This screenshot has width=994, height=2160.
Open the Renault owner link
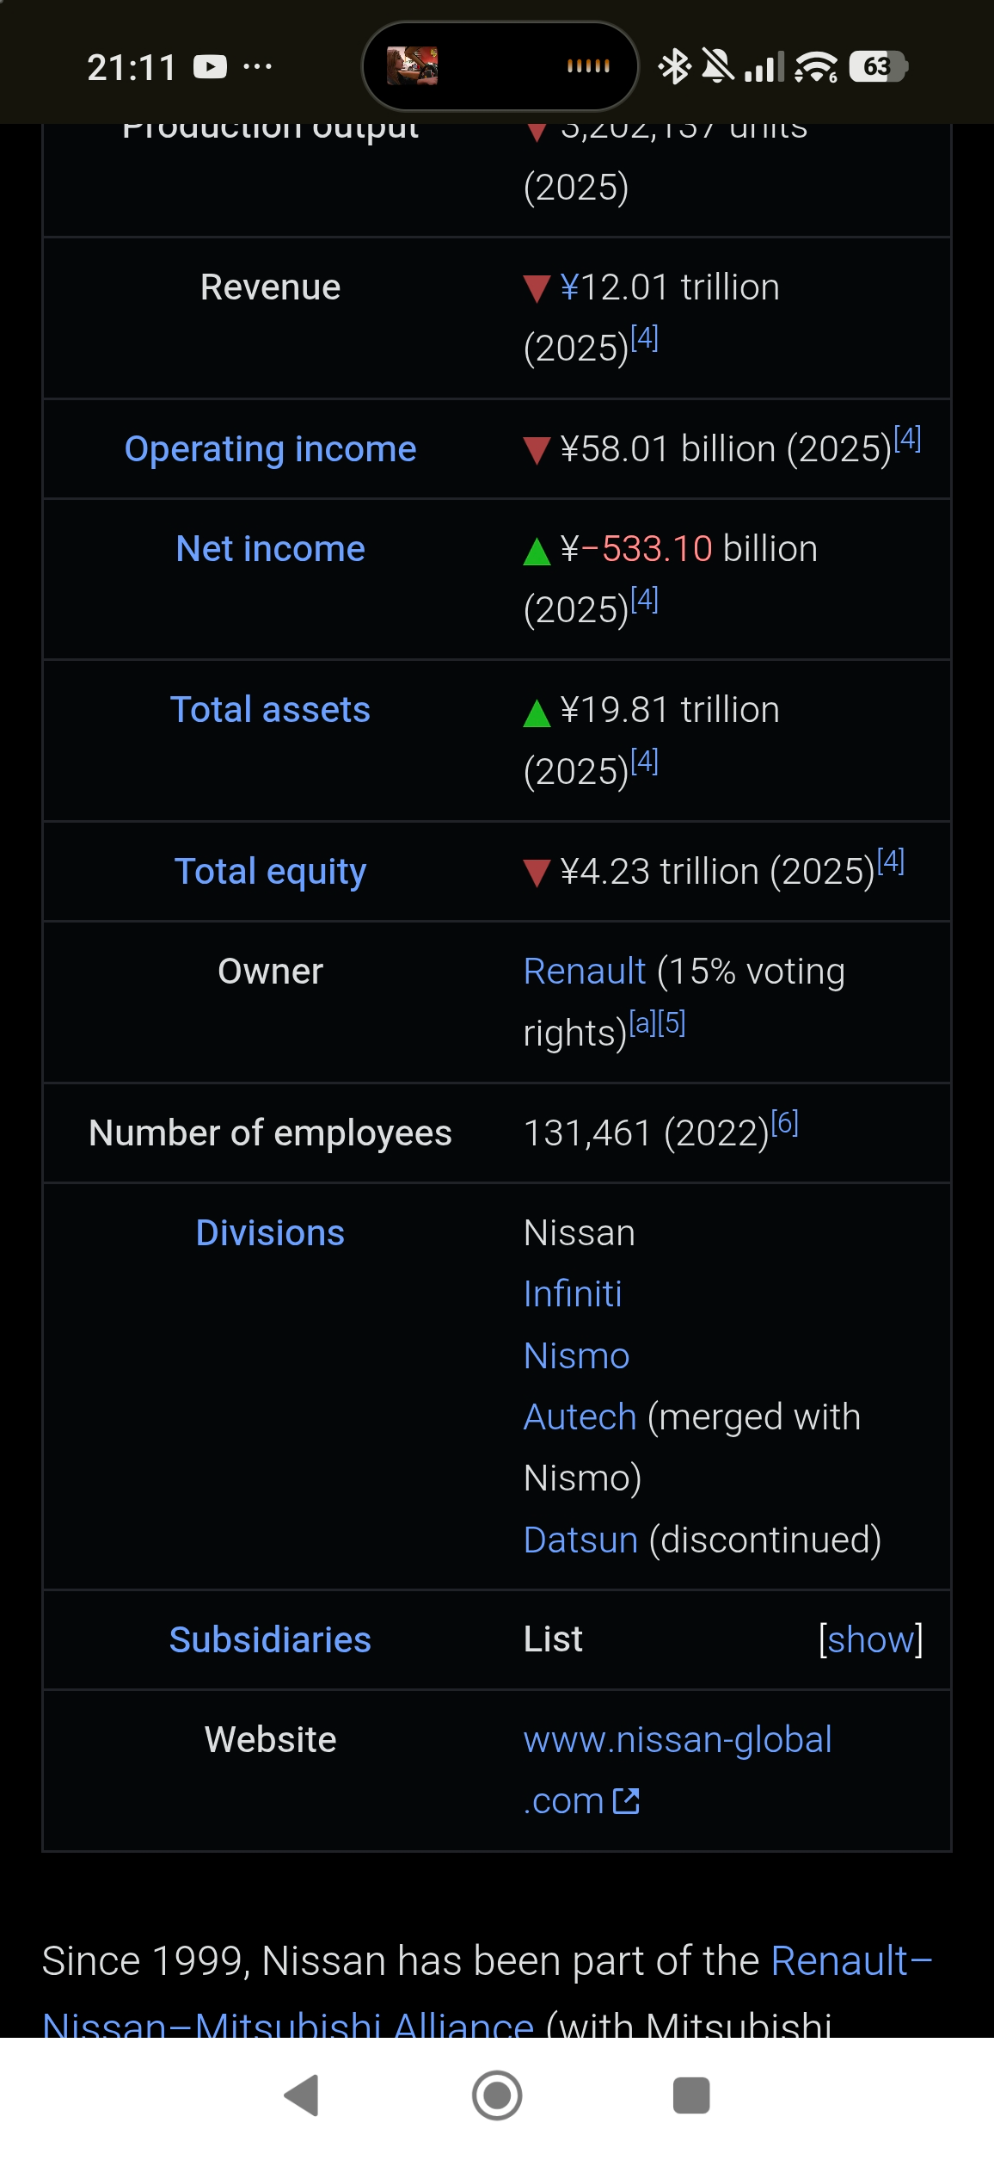pyautogui.click(x=585, y=972)
